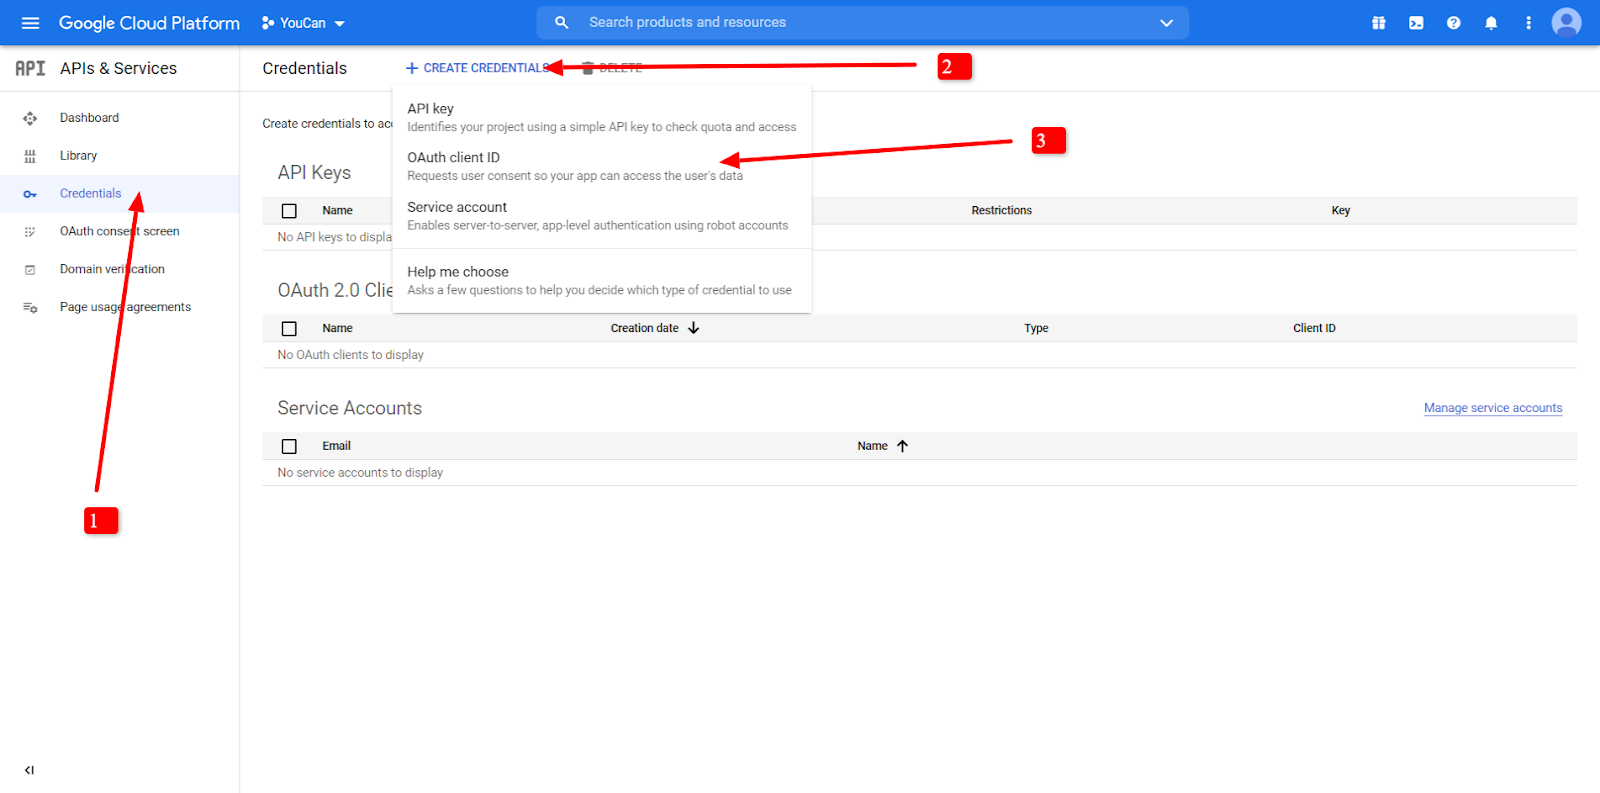This screenshot has width=1600, height=793.
Task: Click the OAuth clients table Name header
Action: click(x=337, y=328)
